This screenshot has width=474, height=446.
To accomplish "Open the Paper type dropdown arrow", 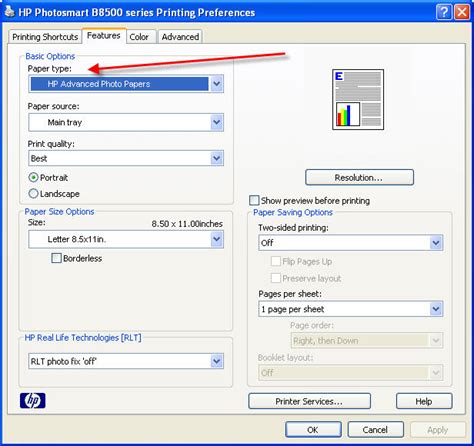I will coord(217,84).
